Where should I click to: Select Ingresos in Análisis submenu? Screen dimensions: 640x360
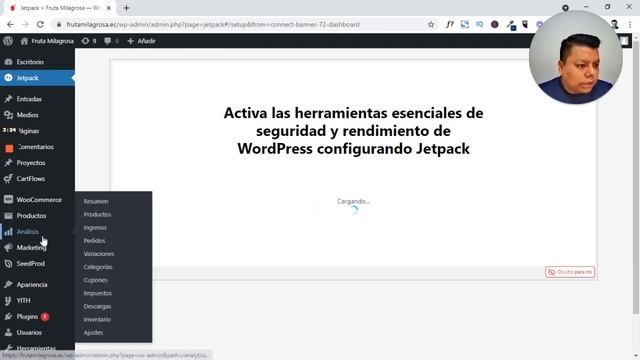pyautogui.click(x=95, y=228)
